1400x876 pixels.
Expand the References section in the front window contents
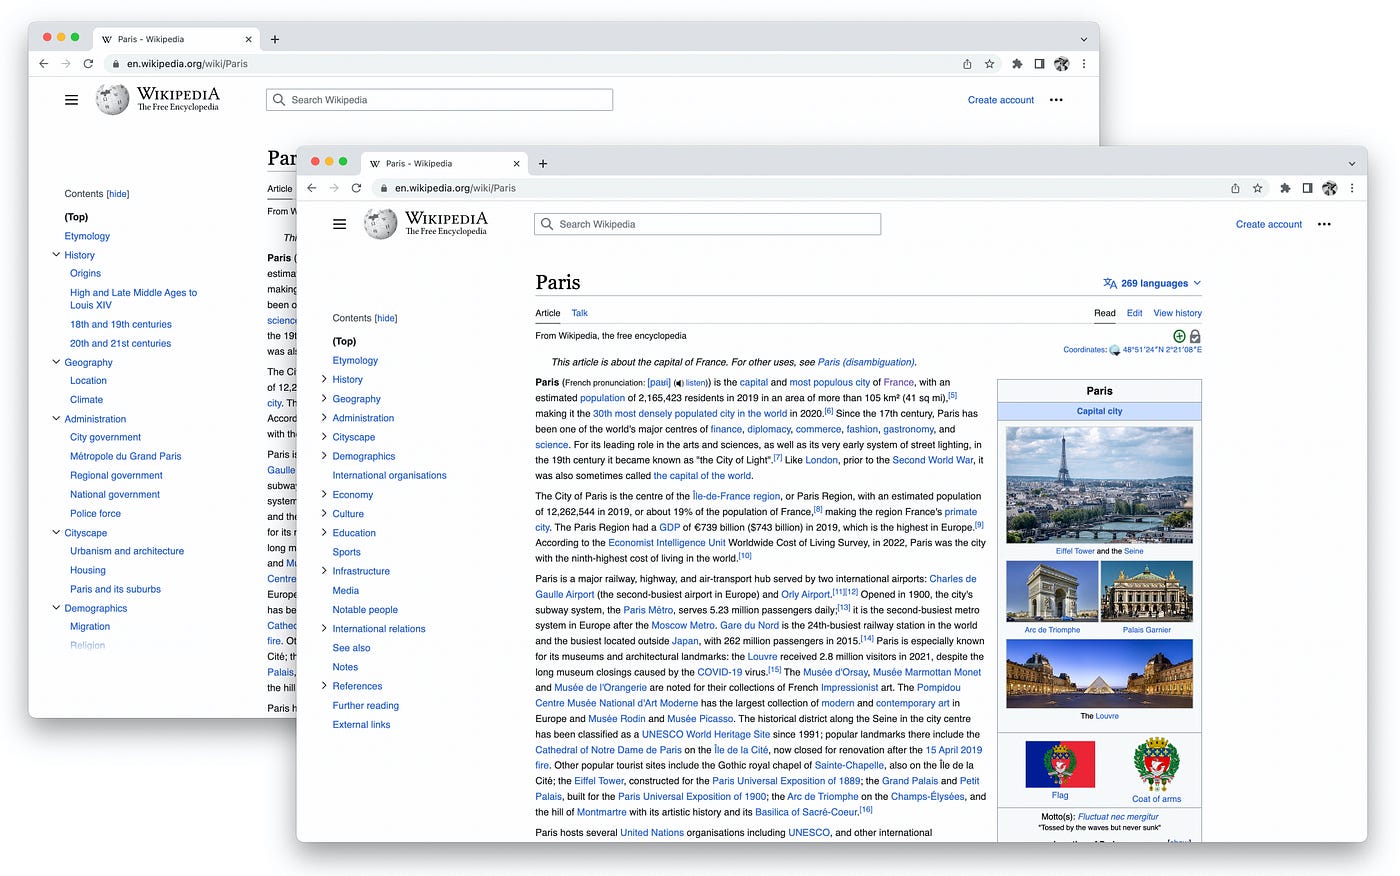[324, 686]
